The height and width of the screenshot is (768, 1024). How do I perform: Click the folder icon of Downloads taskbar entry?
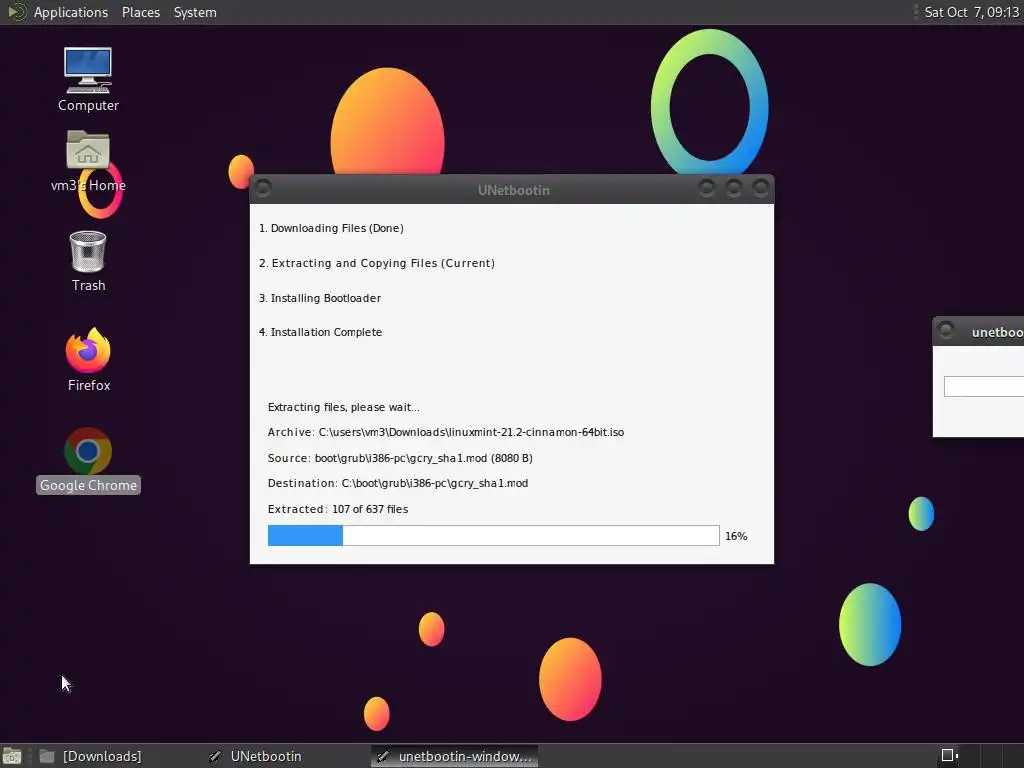(46, 756)
